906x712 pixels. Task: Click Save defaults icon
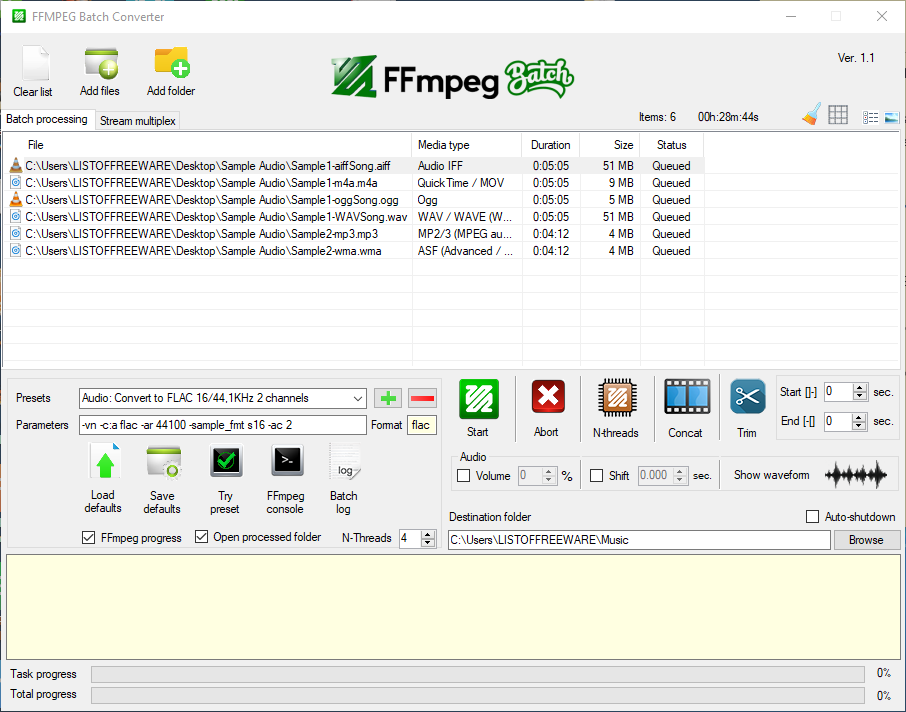click(x=164, y=462)
